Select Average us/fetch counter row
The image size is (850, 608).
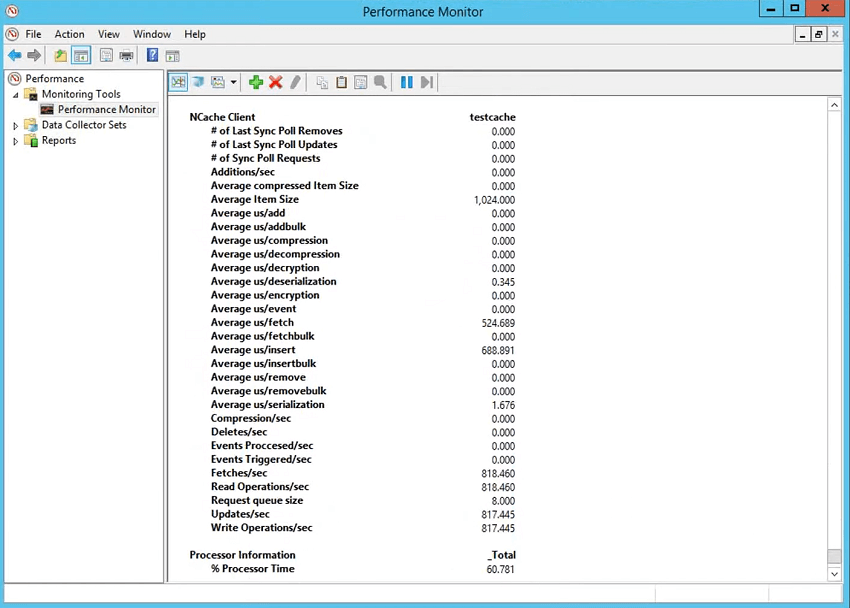[252, 322]
